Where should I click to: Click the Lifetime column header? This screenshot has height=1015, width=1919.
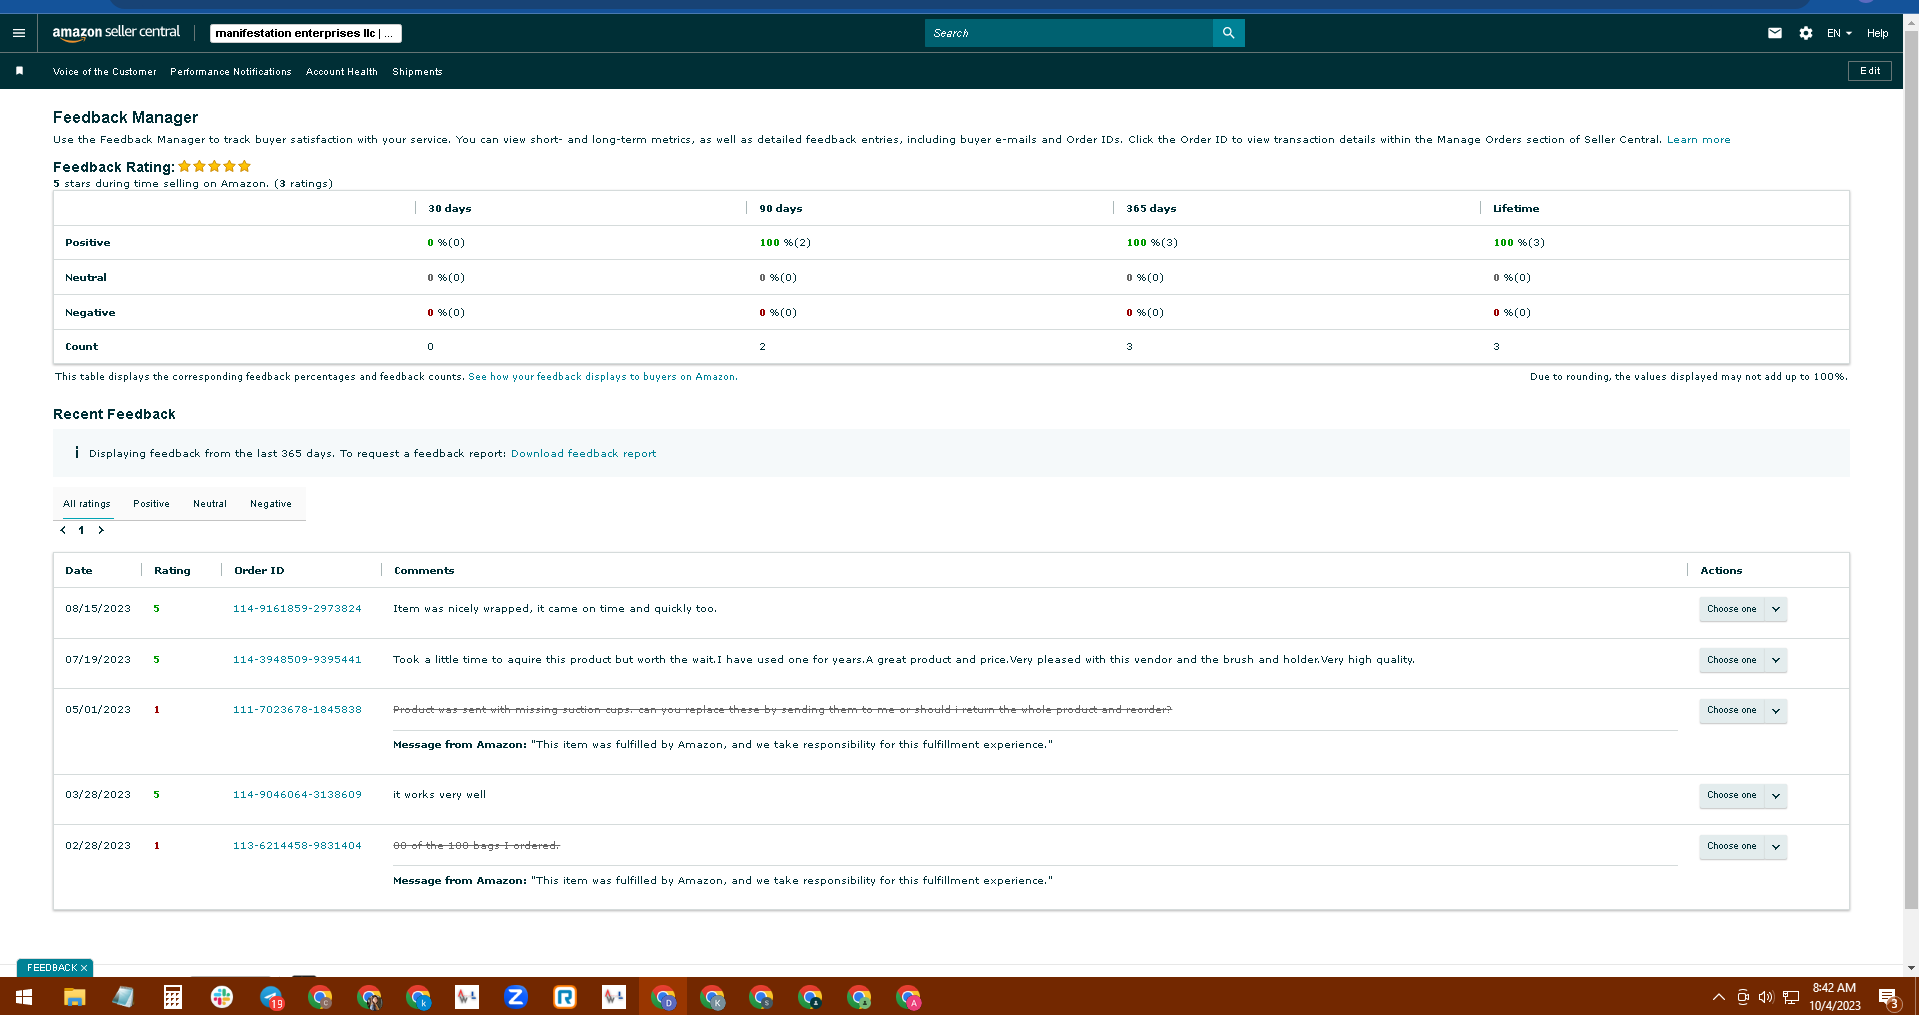coord(1516,209)
